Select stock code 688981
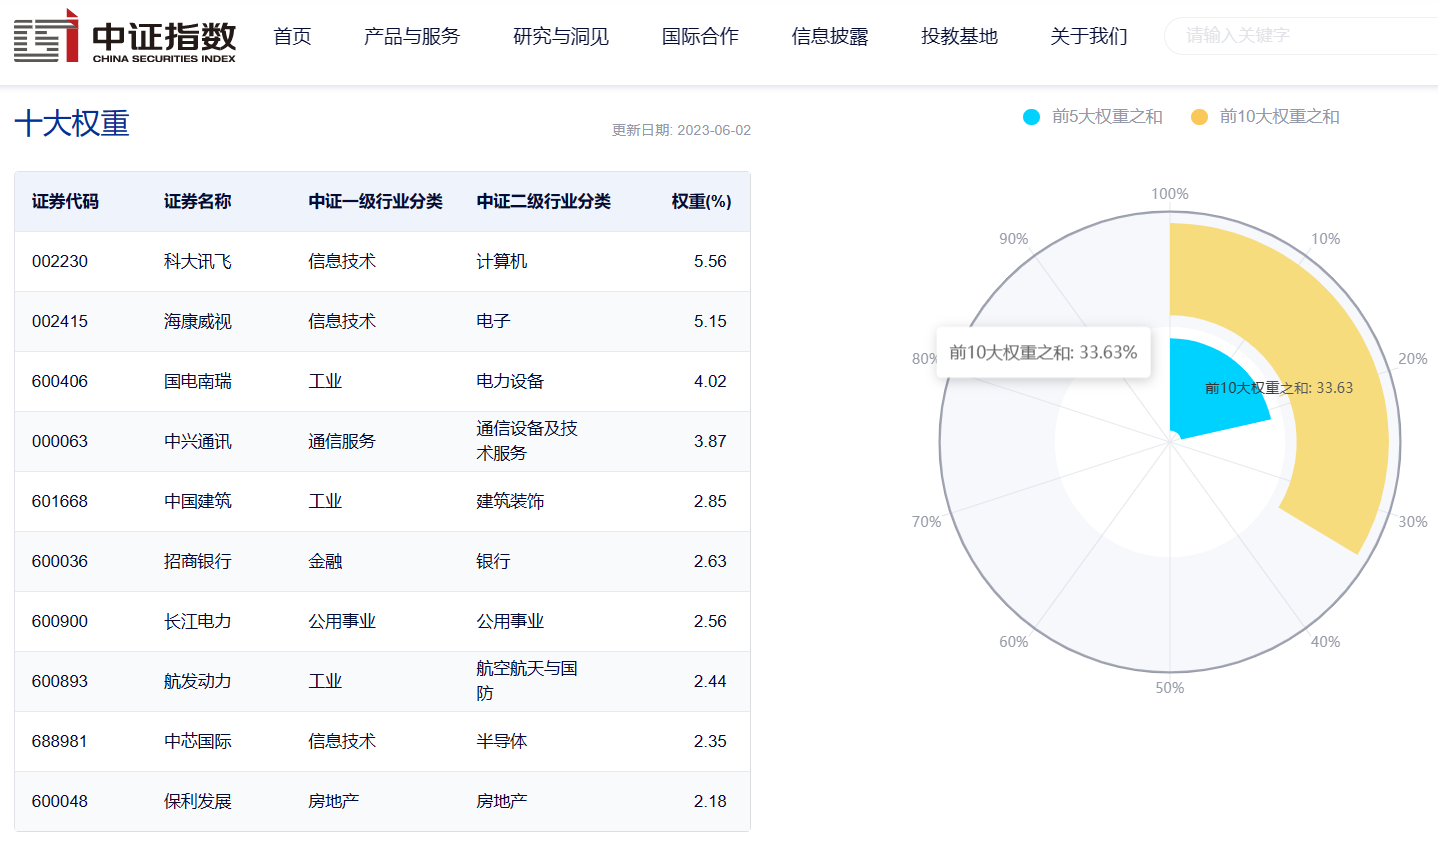This screenshot has height=841, width=1438. click(x=60, y=742)
